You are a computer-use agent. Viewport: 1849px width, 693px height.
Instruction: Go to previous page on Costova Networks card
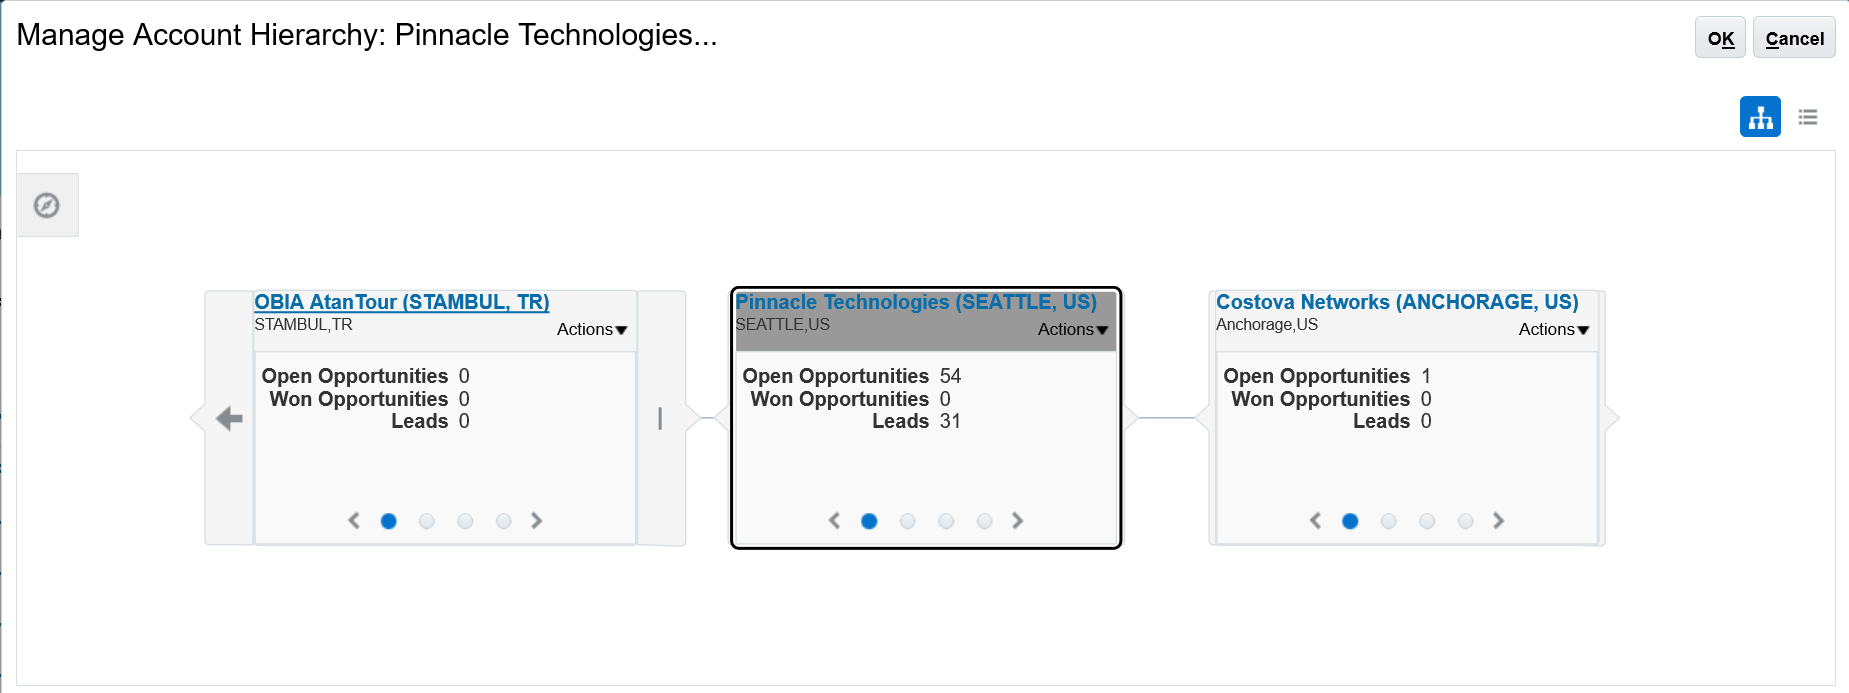point(1315,521)
